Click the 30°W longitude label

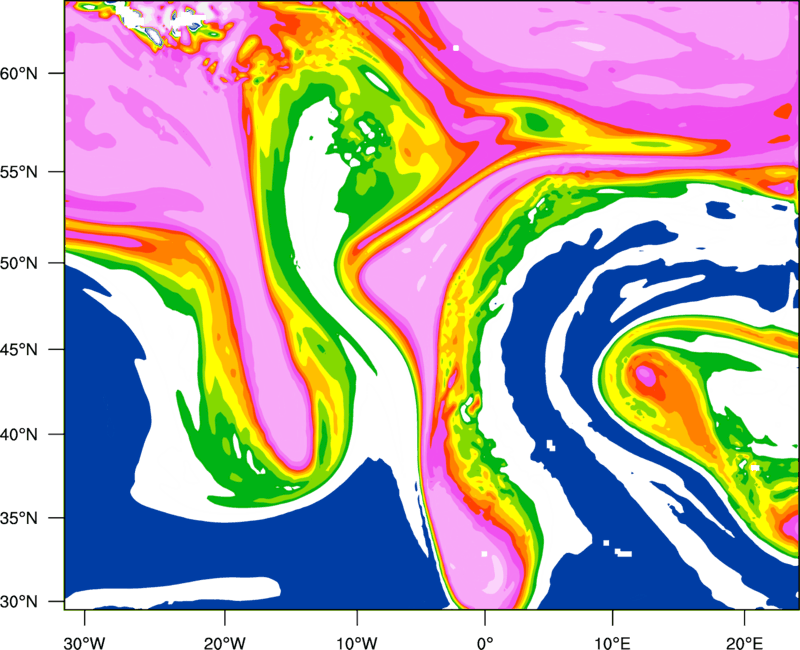85,643
